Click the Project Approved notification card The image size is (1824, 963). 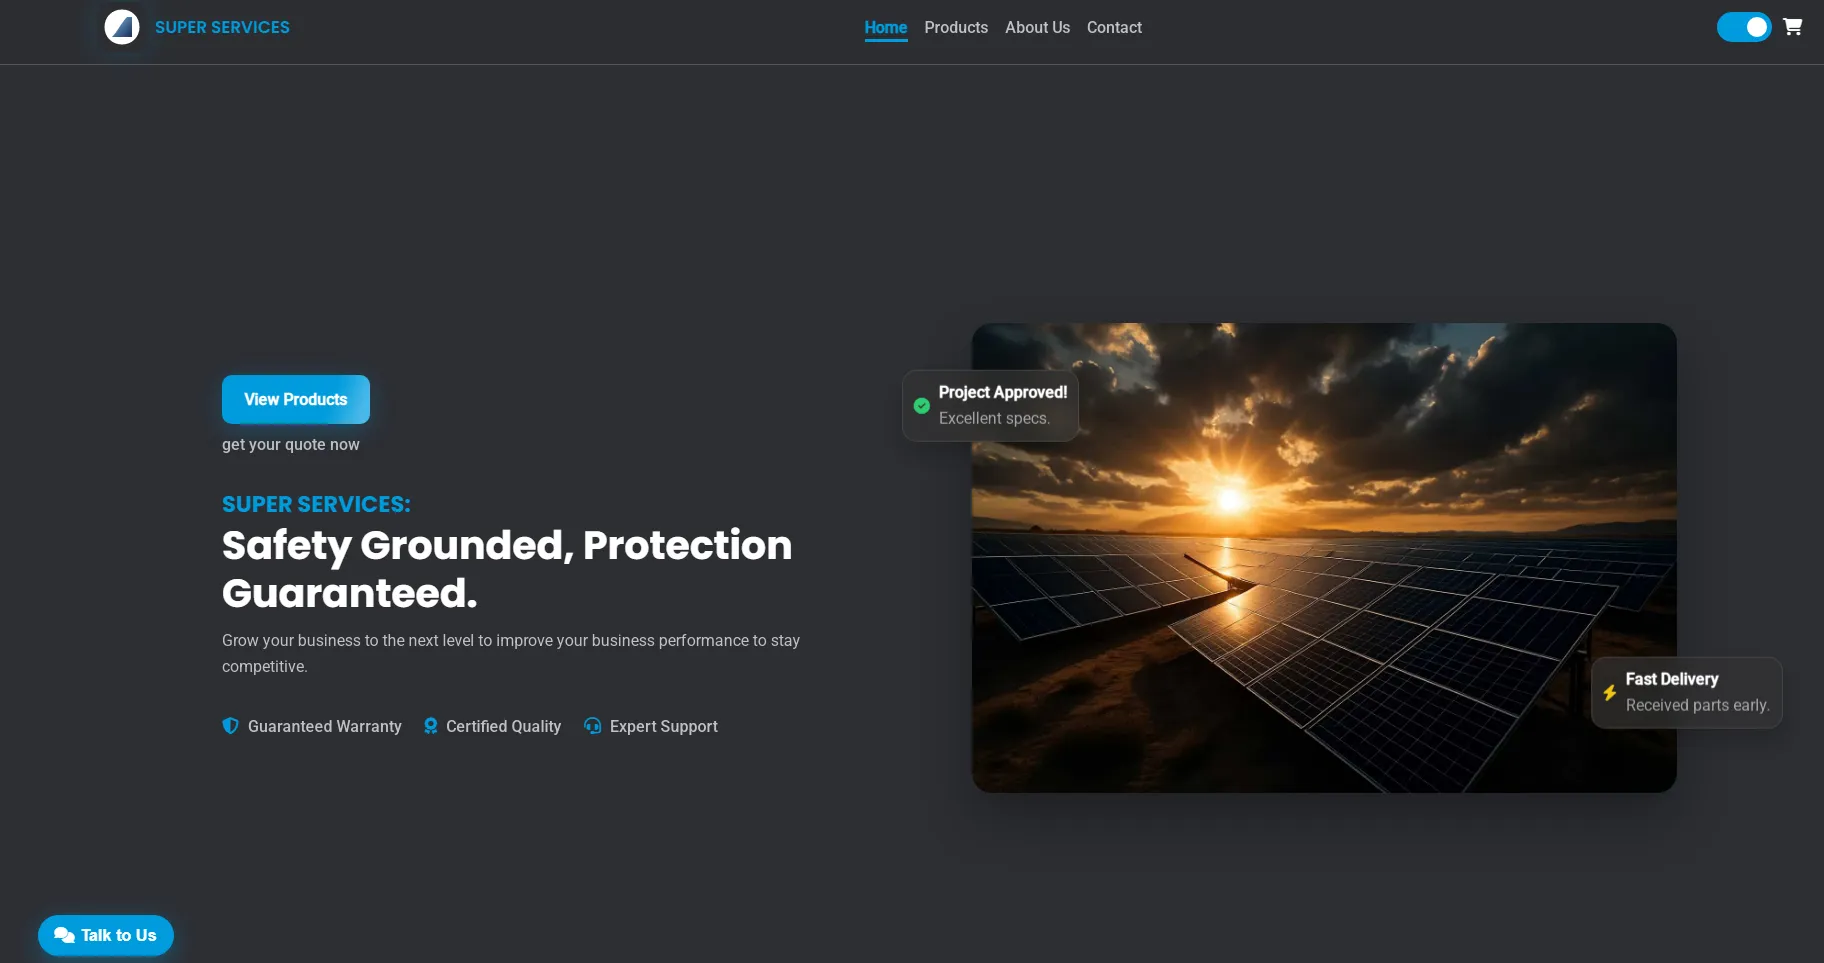[991, 406]
